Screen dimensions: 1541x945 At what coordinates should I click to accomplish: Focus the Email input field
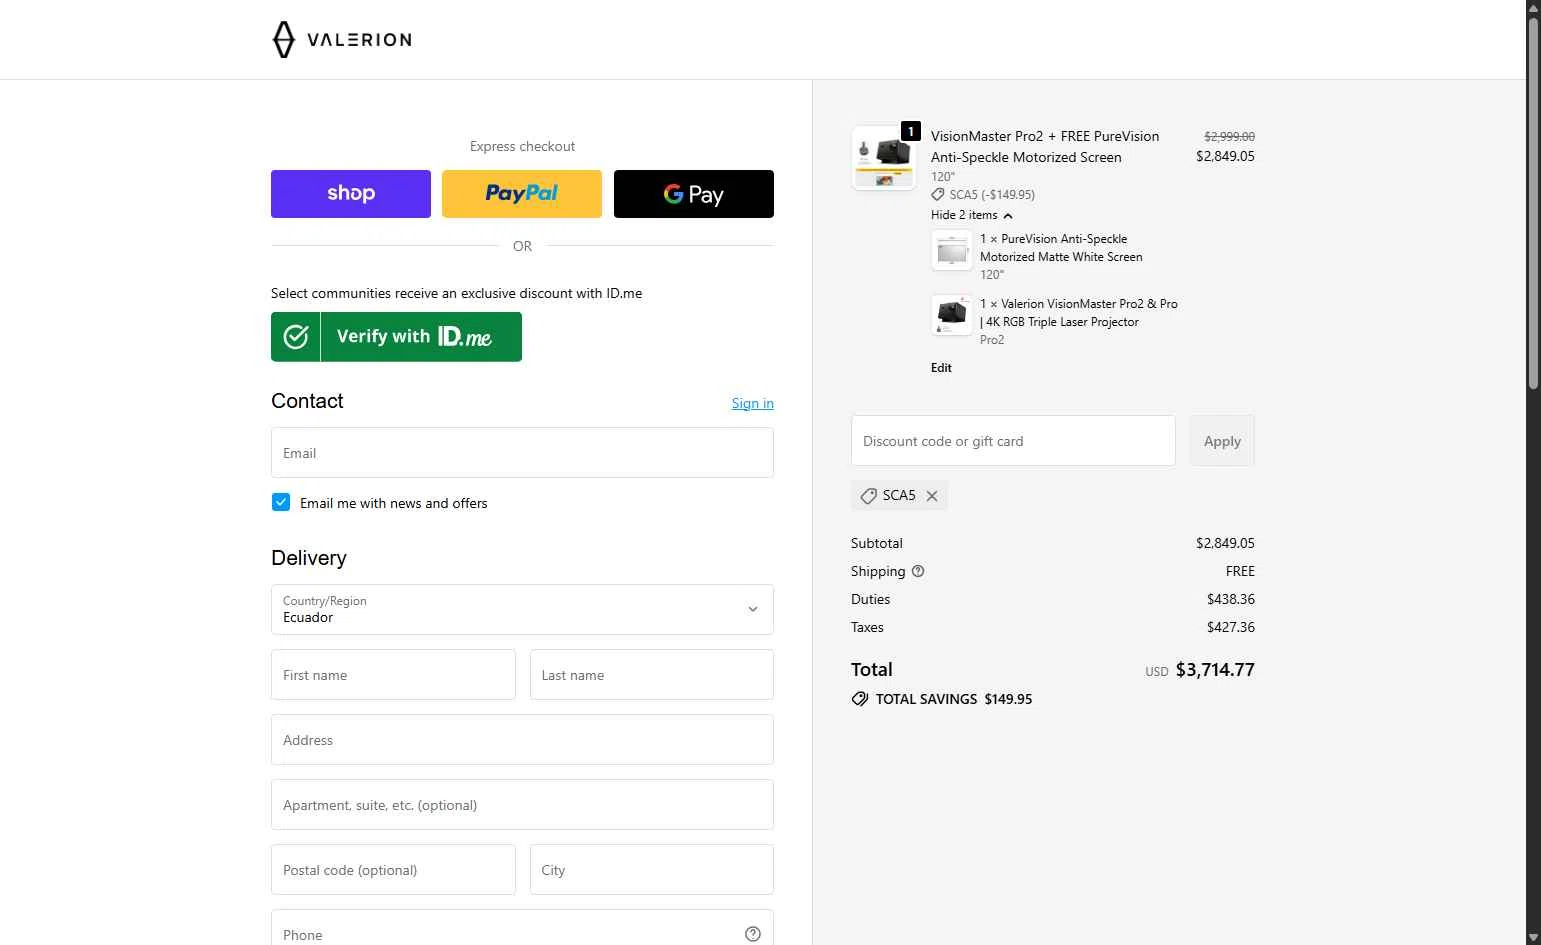[x=522, y=453]
